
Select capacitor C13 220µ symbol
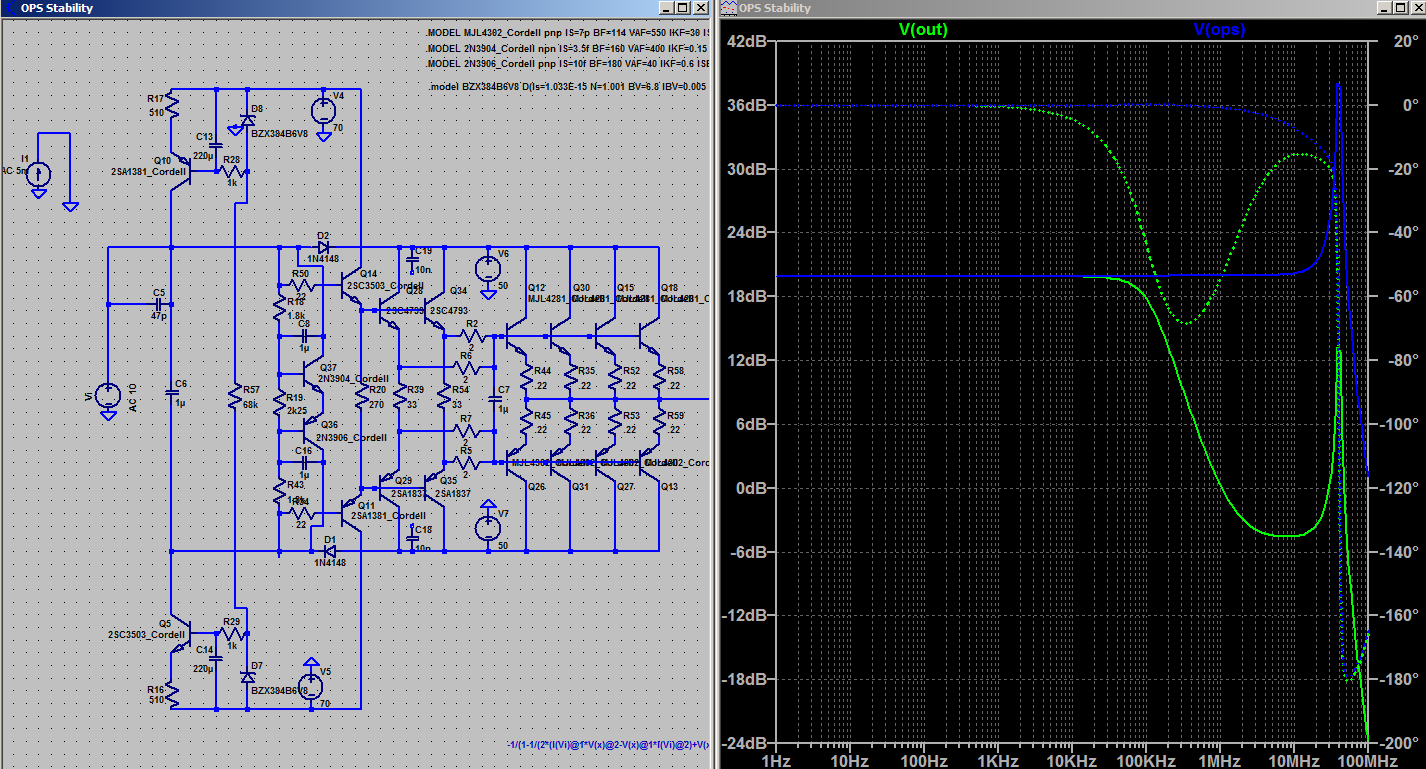coord(215,145)
